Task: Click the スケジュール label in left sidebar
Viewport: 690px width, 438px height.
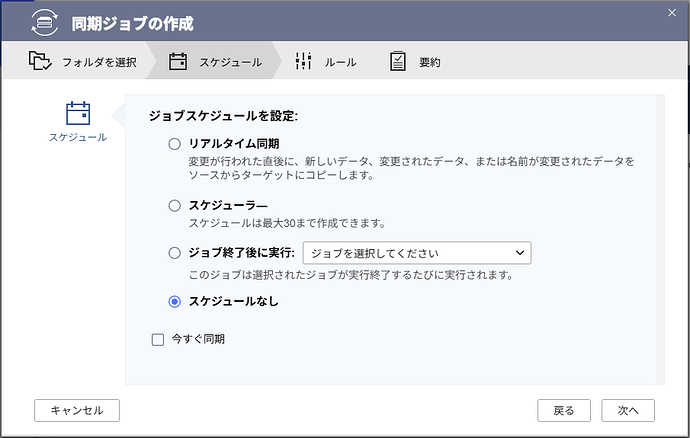Action: tap(78, 137)
